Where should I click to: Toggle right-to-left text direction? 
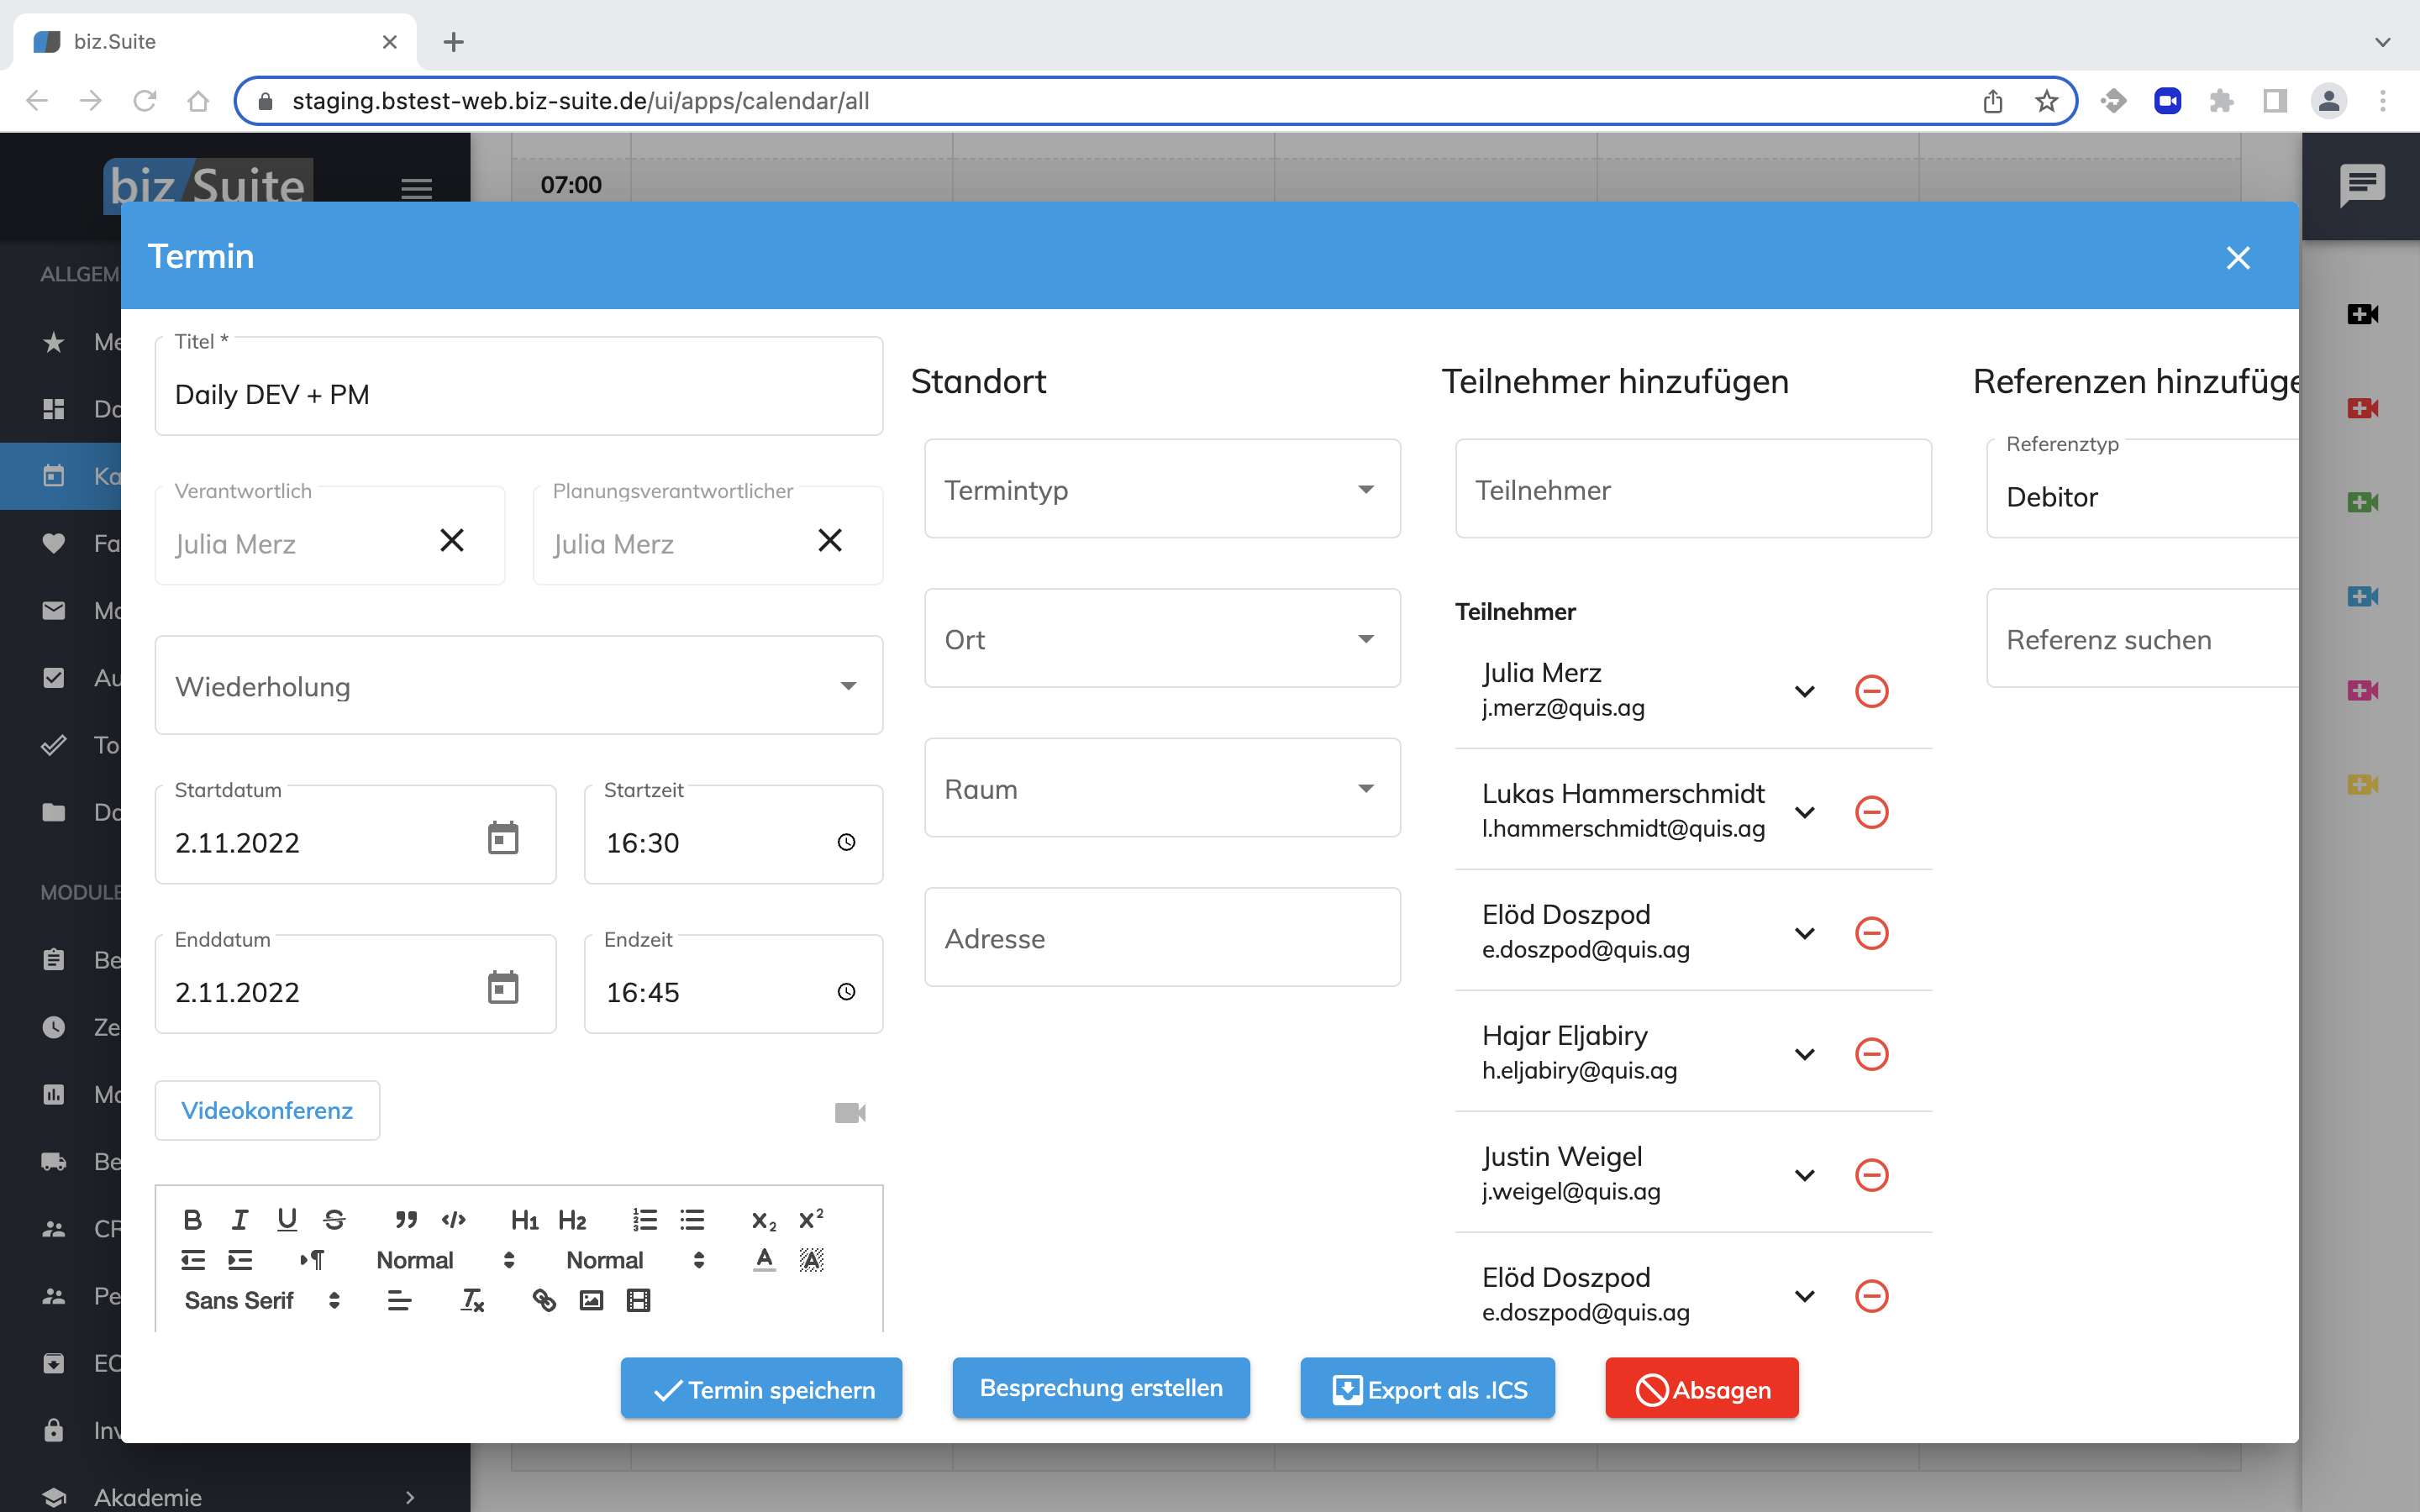tap(311, 1260)
